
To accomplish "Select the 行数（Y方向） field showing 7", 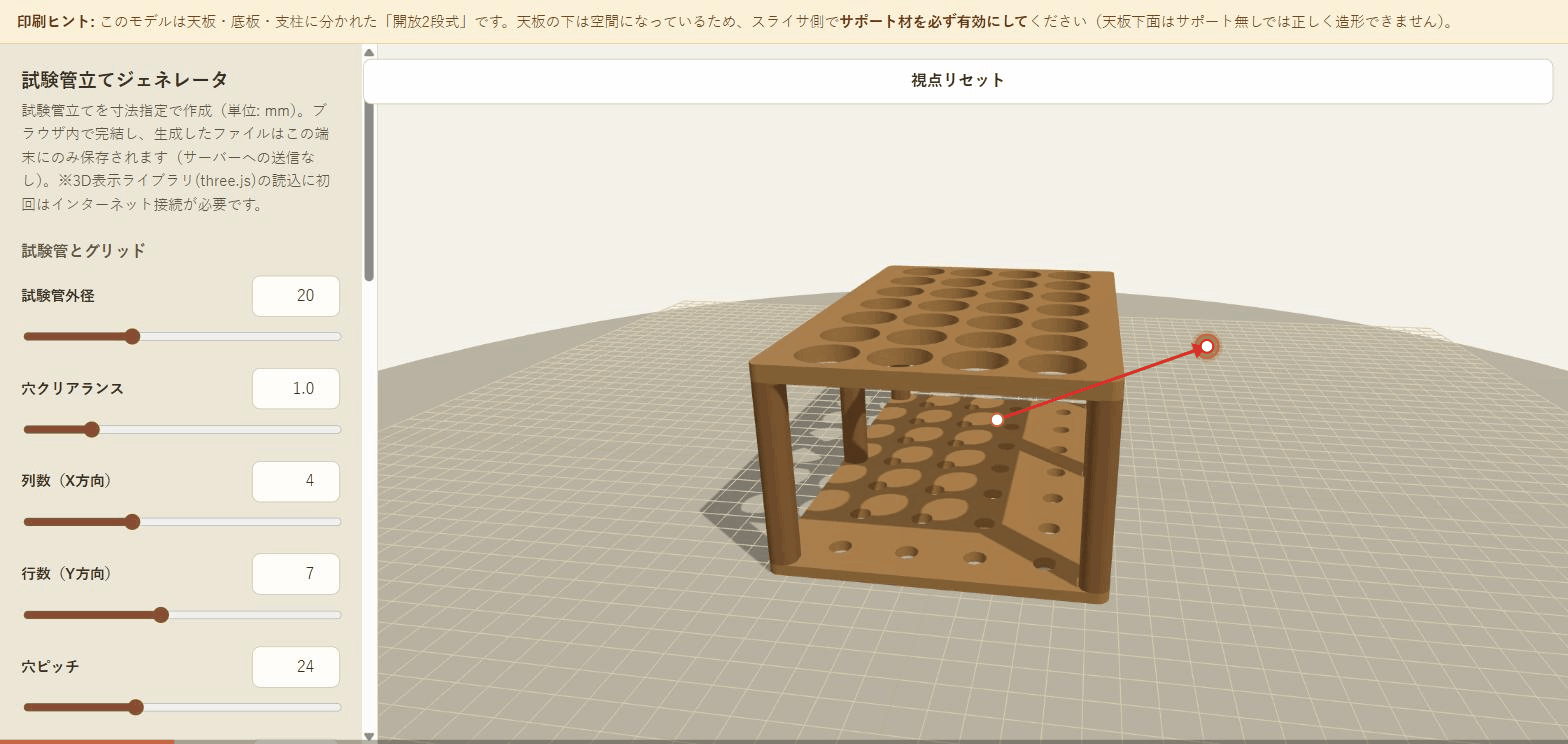I will (296, 574).
